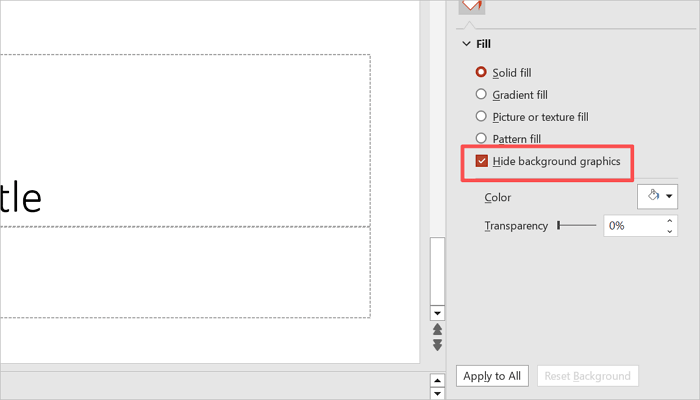Click the slide scrollbar down arrow
The image size is (700, 400).
pos(438,313)
